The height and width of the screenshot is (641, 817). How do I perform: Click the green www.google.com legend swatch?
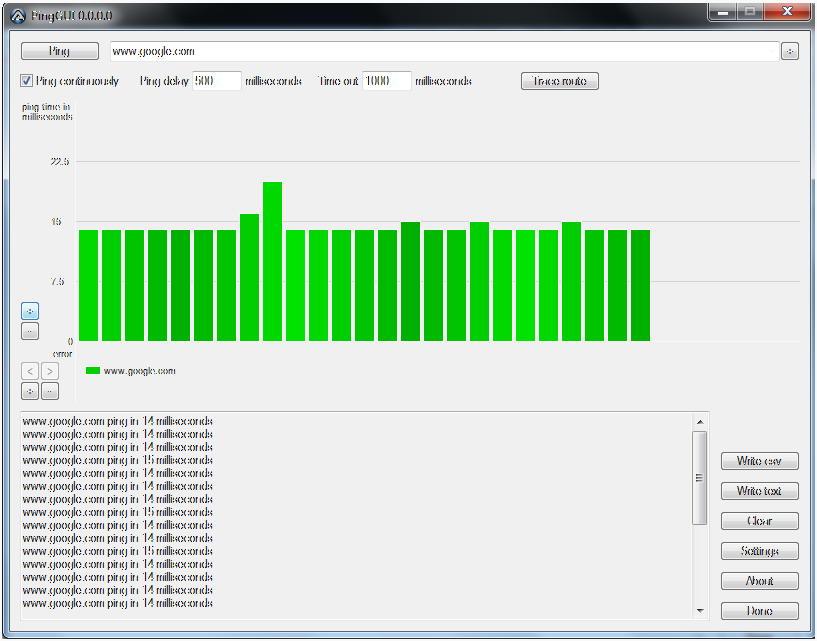click(x=93, y=371)
